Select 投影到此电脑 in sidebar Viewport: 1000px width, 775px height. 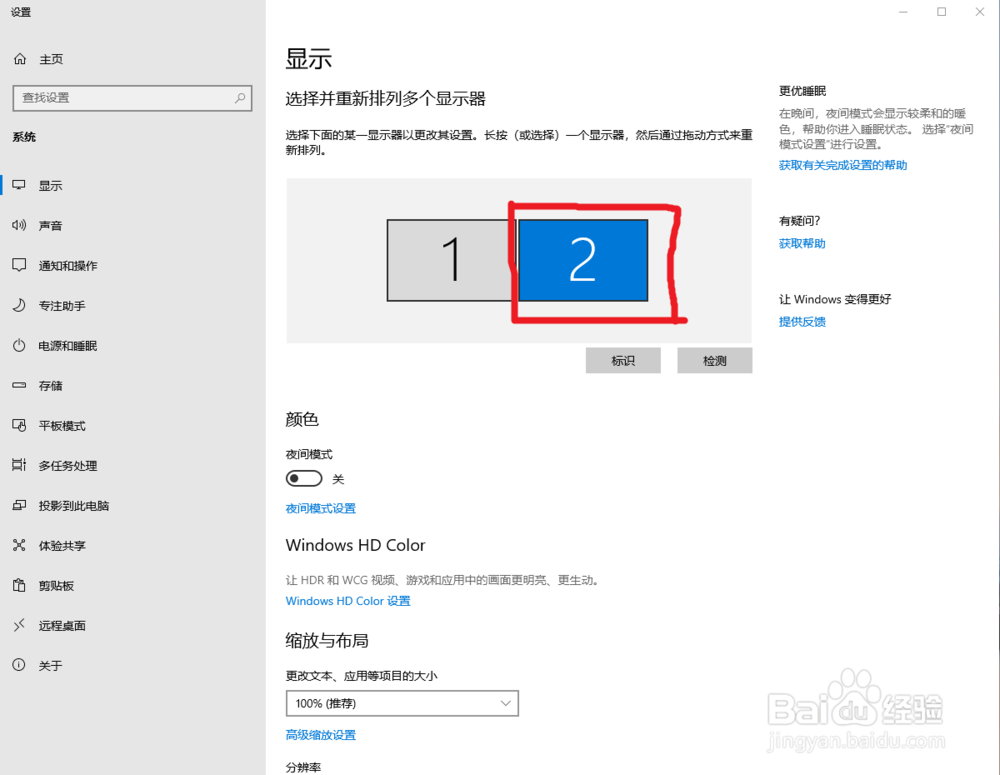pyautogui.click(x=133, y=505)
